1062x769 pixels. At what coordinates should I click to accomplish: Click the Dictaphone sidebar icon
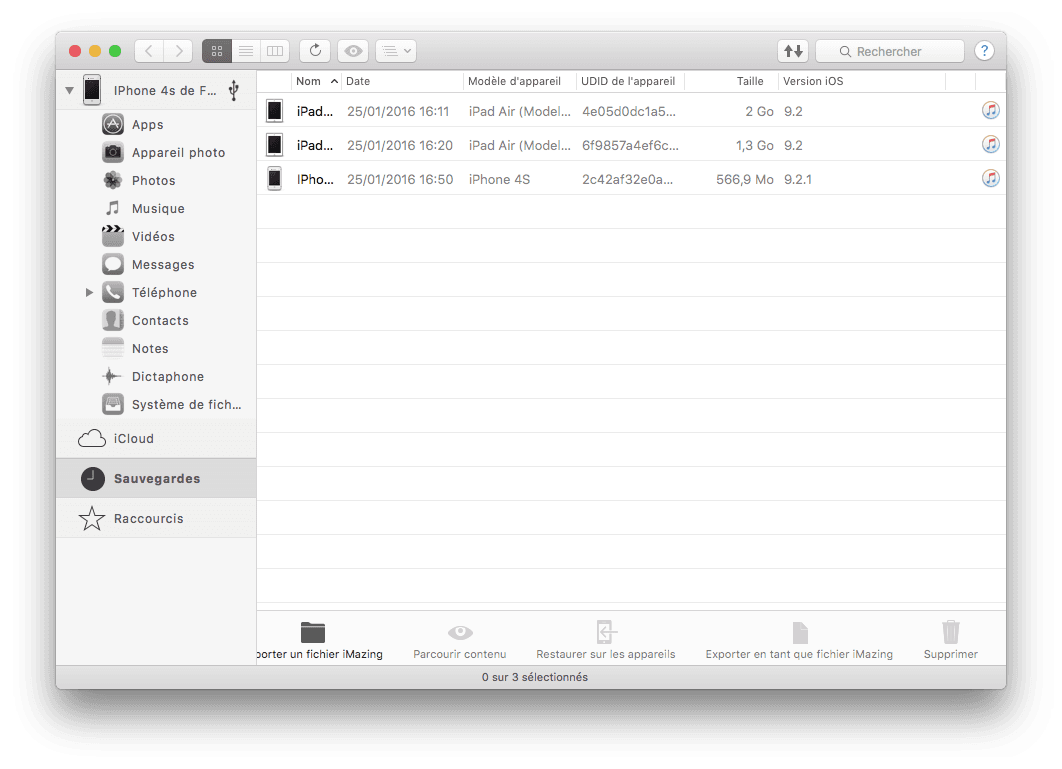(113, 377)
